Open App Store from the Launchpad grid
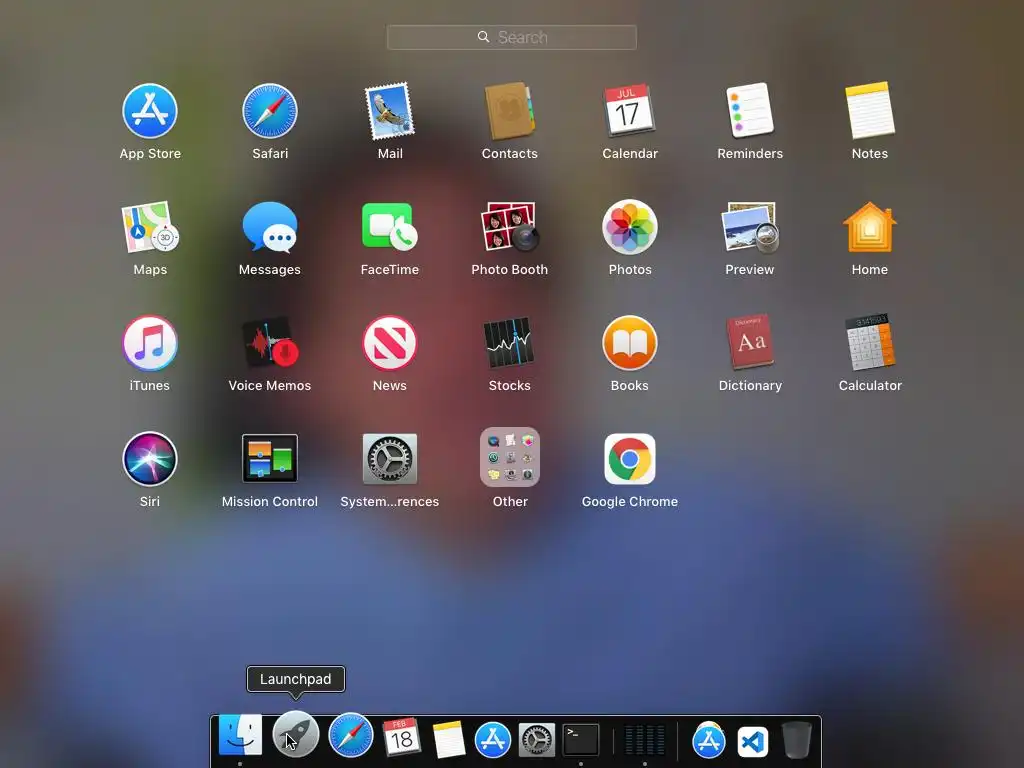The image size is (1024, 768). (150, 111)
